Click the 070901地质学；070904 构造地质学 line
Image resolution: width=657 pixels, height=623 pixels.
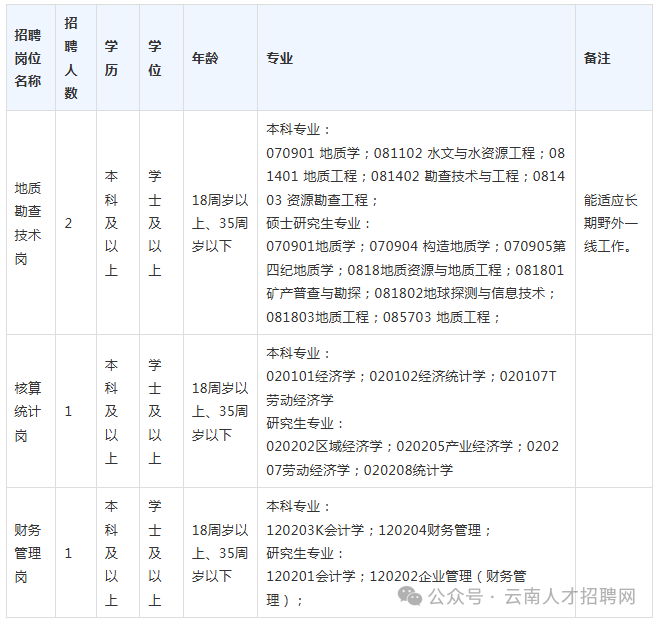pyautogui.click(x=416, y=246)
